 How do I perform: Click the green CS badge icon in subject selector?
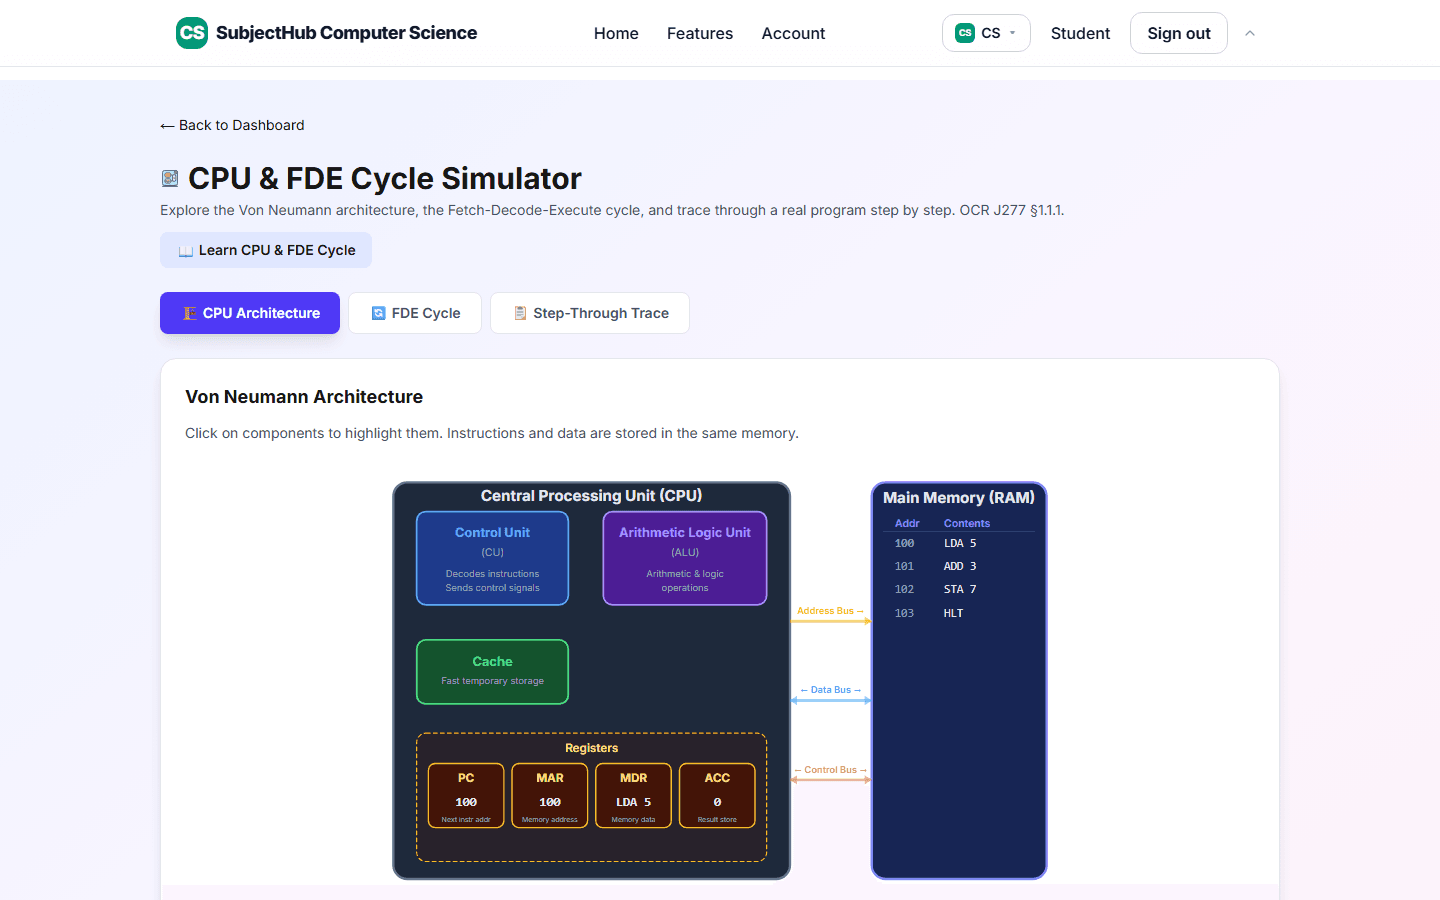965,33
